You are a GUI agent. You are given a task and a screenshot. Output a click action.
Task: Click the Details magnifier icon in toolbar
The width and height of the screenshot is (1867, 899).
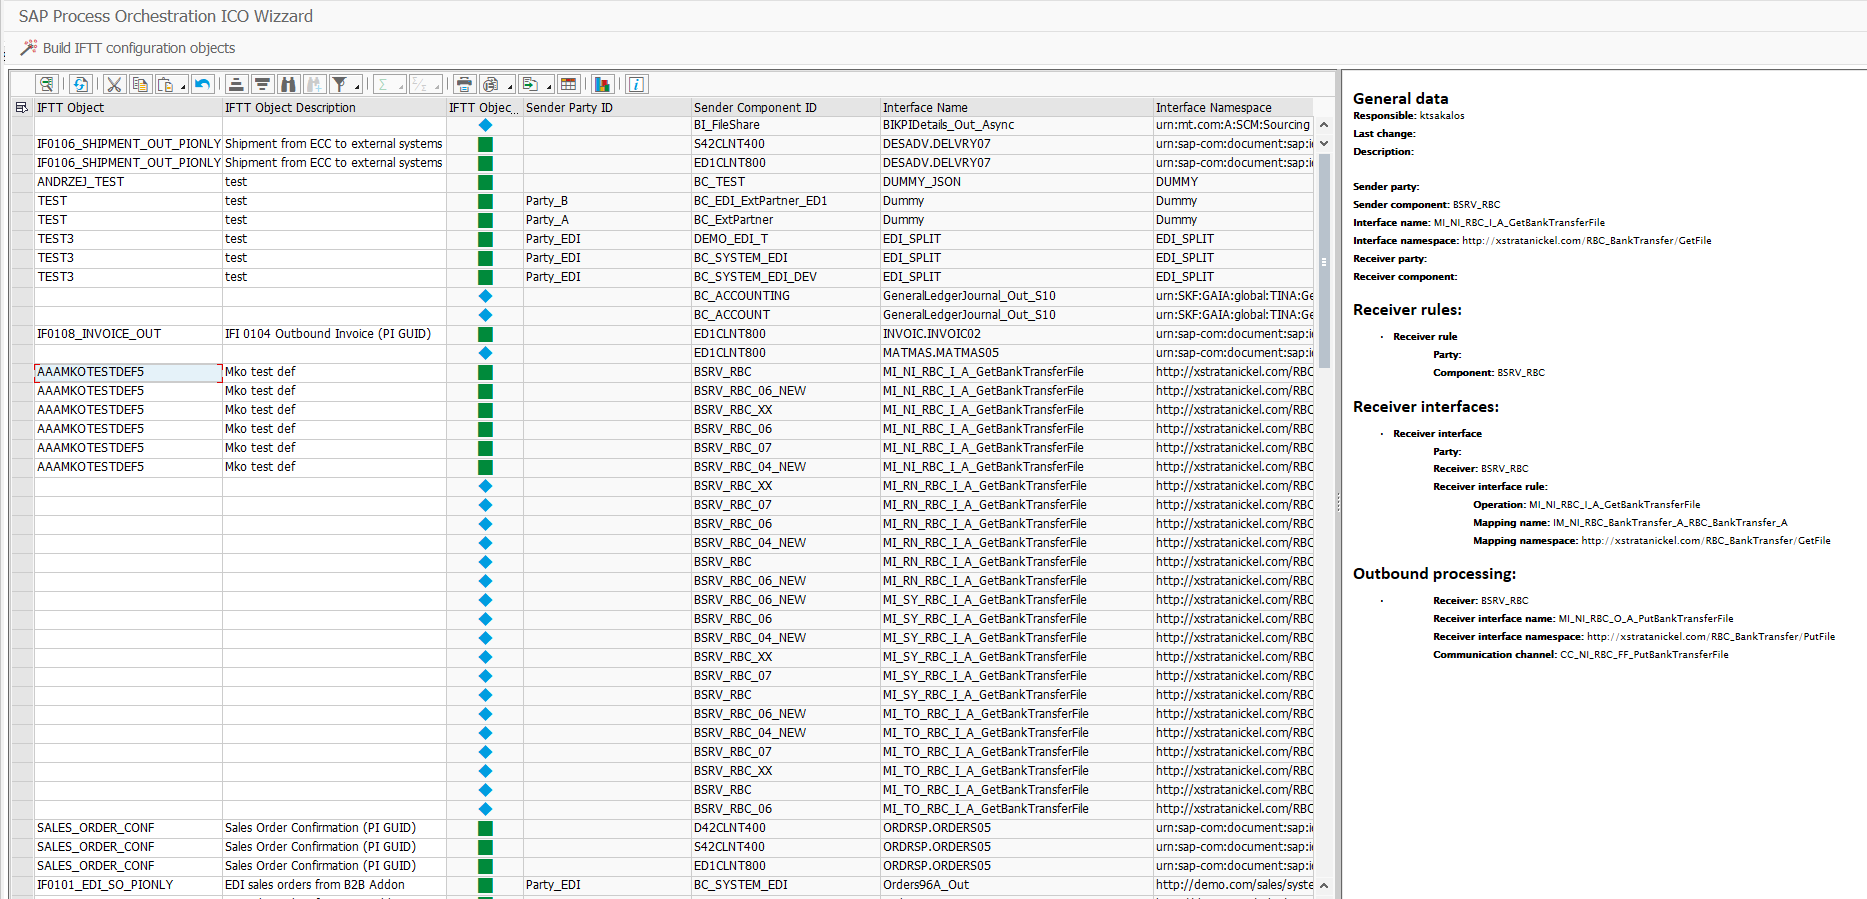click(x=46, y=84)
